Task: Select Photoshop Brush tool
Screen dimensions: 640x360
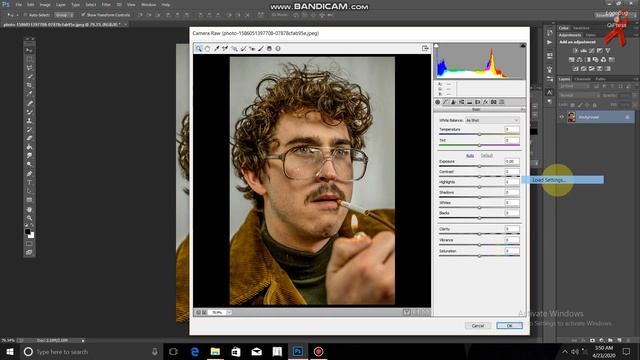Action: [29, 112]
